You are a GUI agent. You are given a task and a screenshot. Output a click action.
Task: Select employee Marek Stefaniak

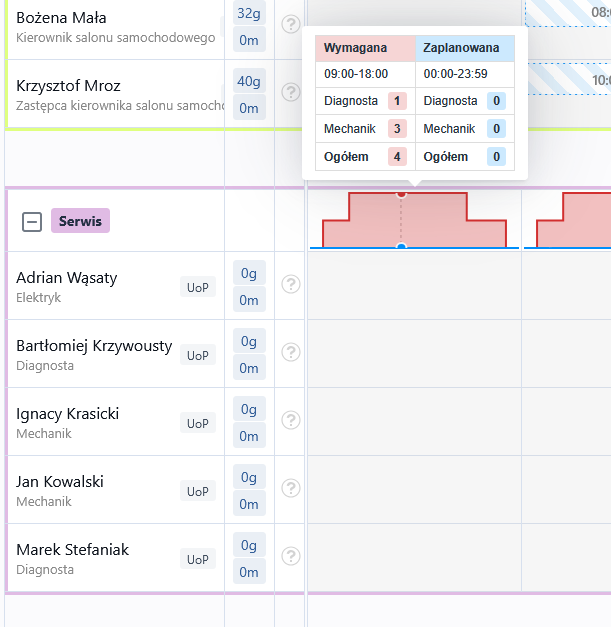pyautogui.click(x=72, y=550)
